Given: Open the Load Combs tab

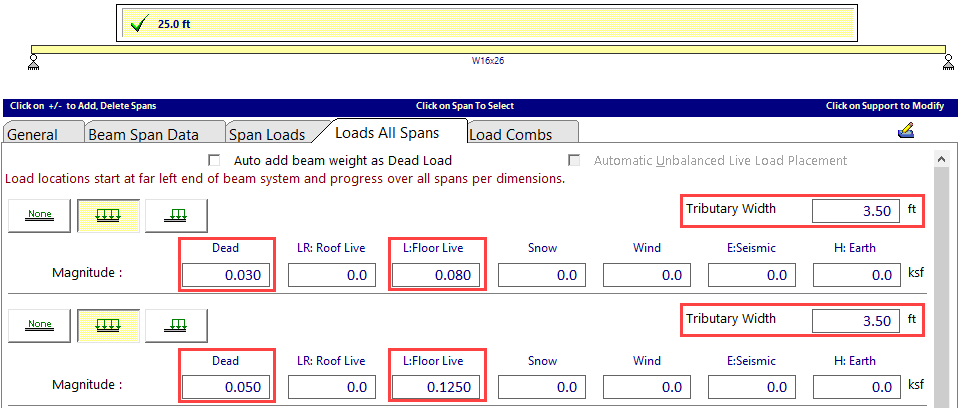Looking at the screenshot, I should click(x=509, y=134).
